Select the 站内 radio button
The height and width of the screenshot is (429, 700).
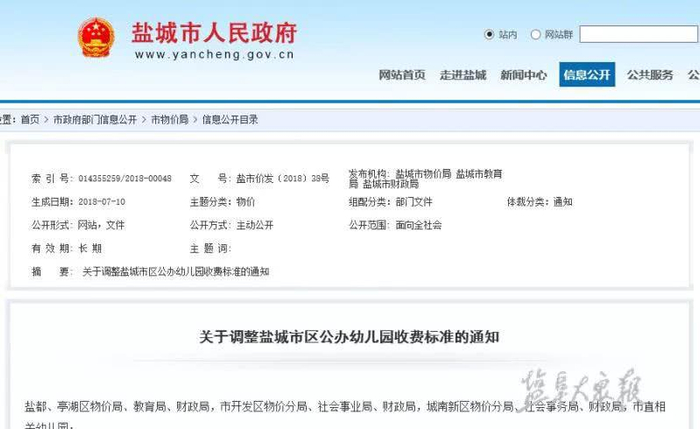pos(489,34)
